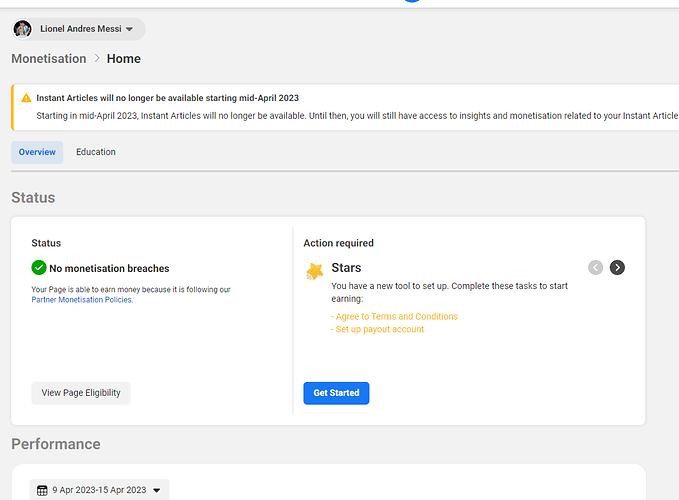This screenshot has height=500, width=679.
Task: Click the Stars heading under Action required
Action: click(346, 268)
